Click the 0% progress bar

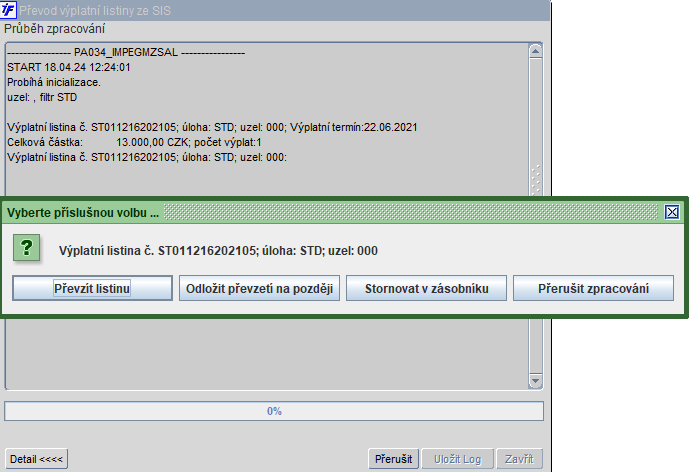click(x=274, y=411)
